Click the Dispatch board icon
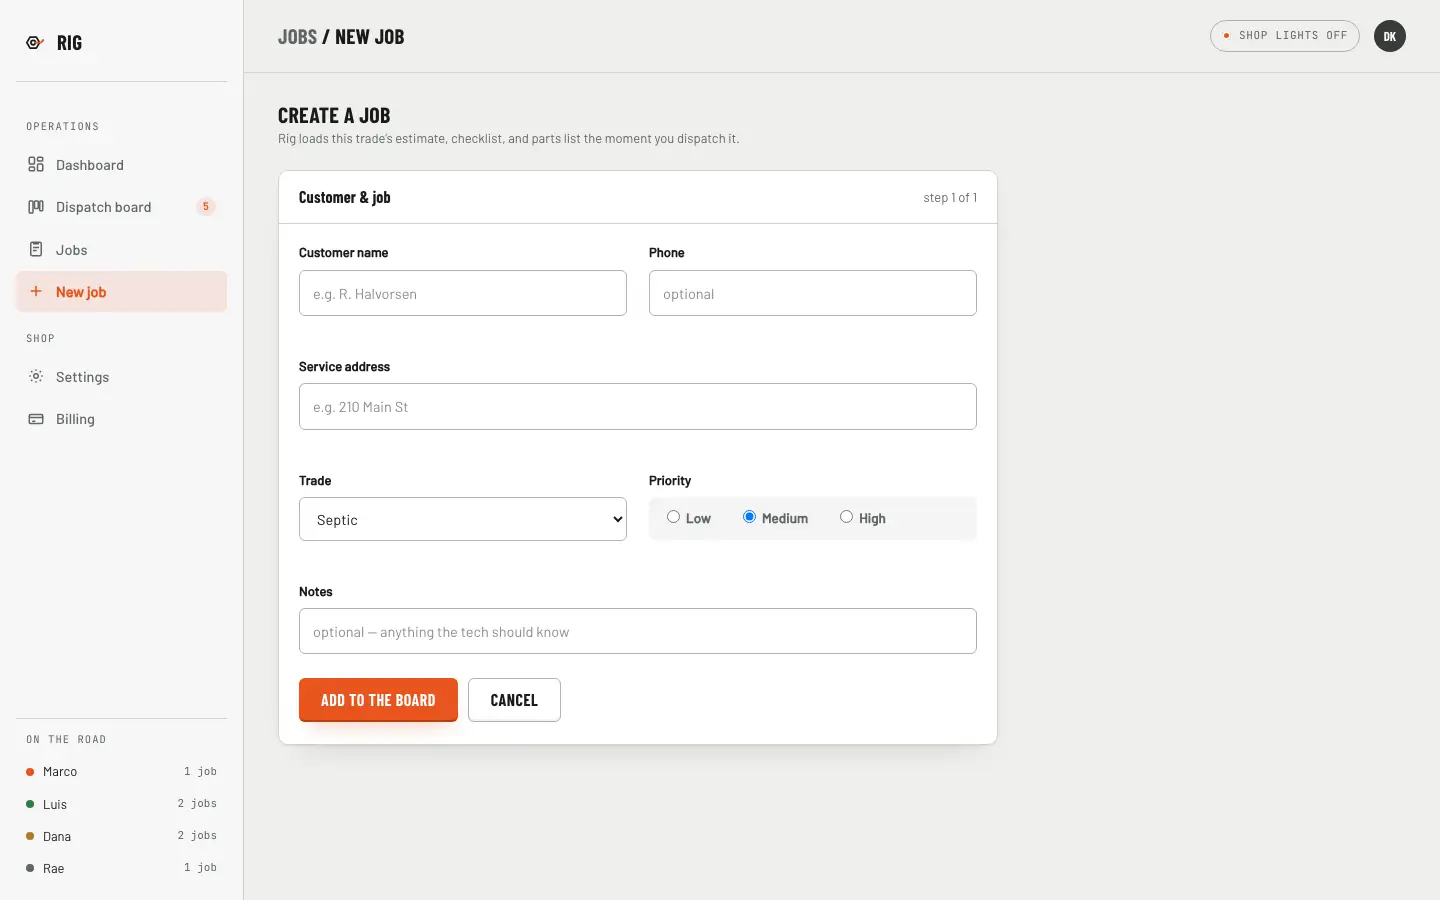The height and width of the screenshot is (900, 1440). click(36, 207)
